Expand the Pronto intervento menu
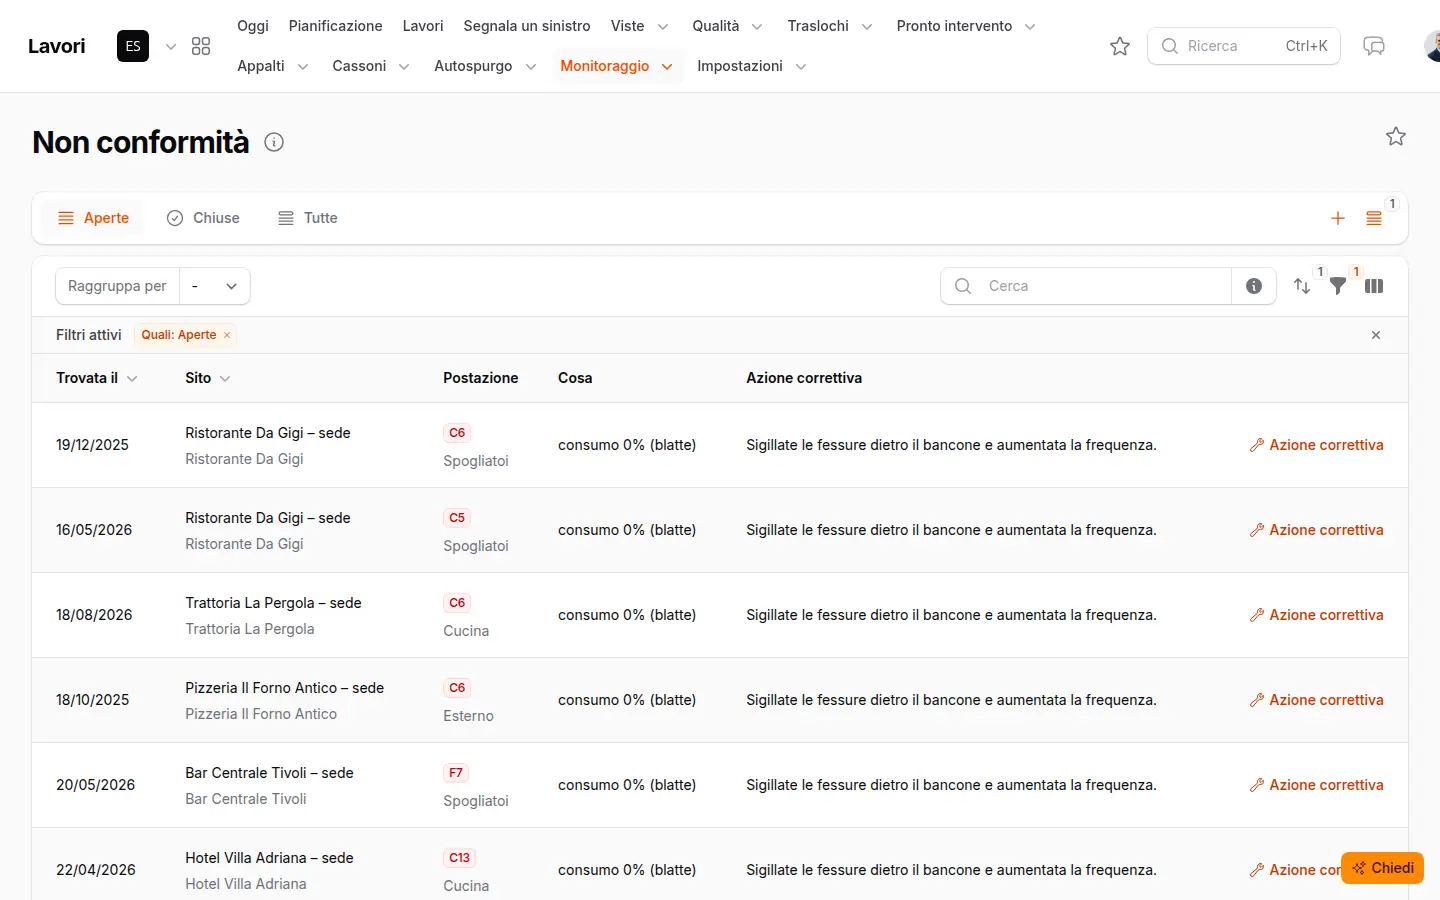Screen dimensions: 1440x900 coord(966,26)
